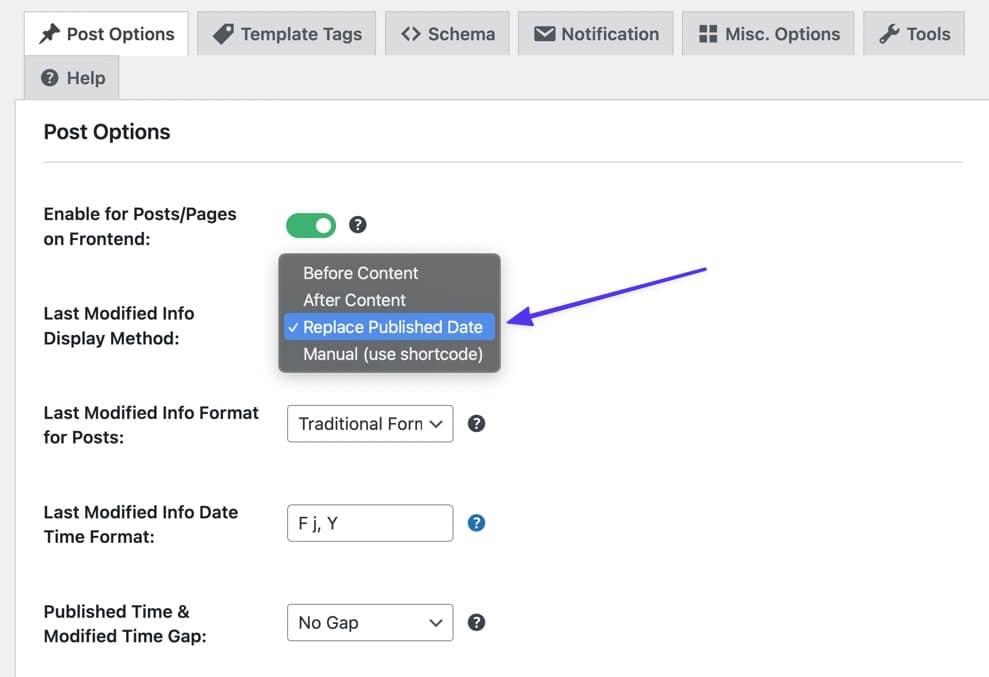Open the Last Modified Info Format dropdown
This screenshot has width=989, height=677.
(370, 423)
